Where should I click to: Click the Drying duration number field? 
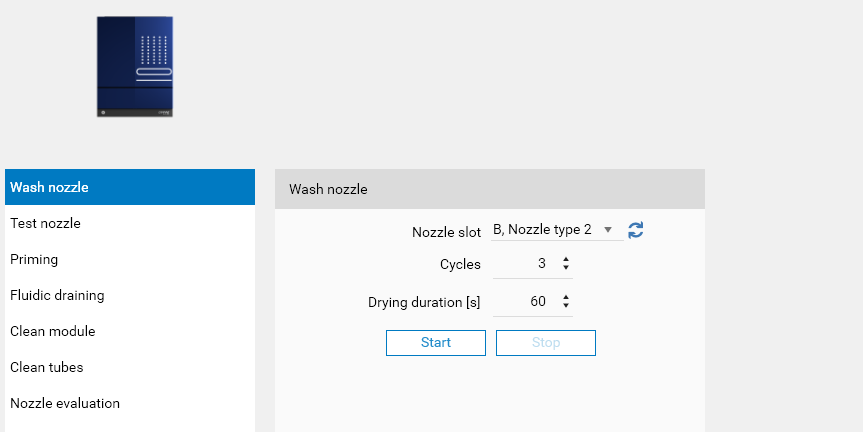[x=527, y=301]
